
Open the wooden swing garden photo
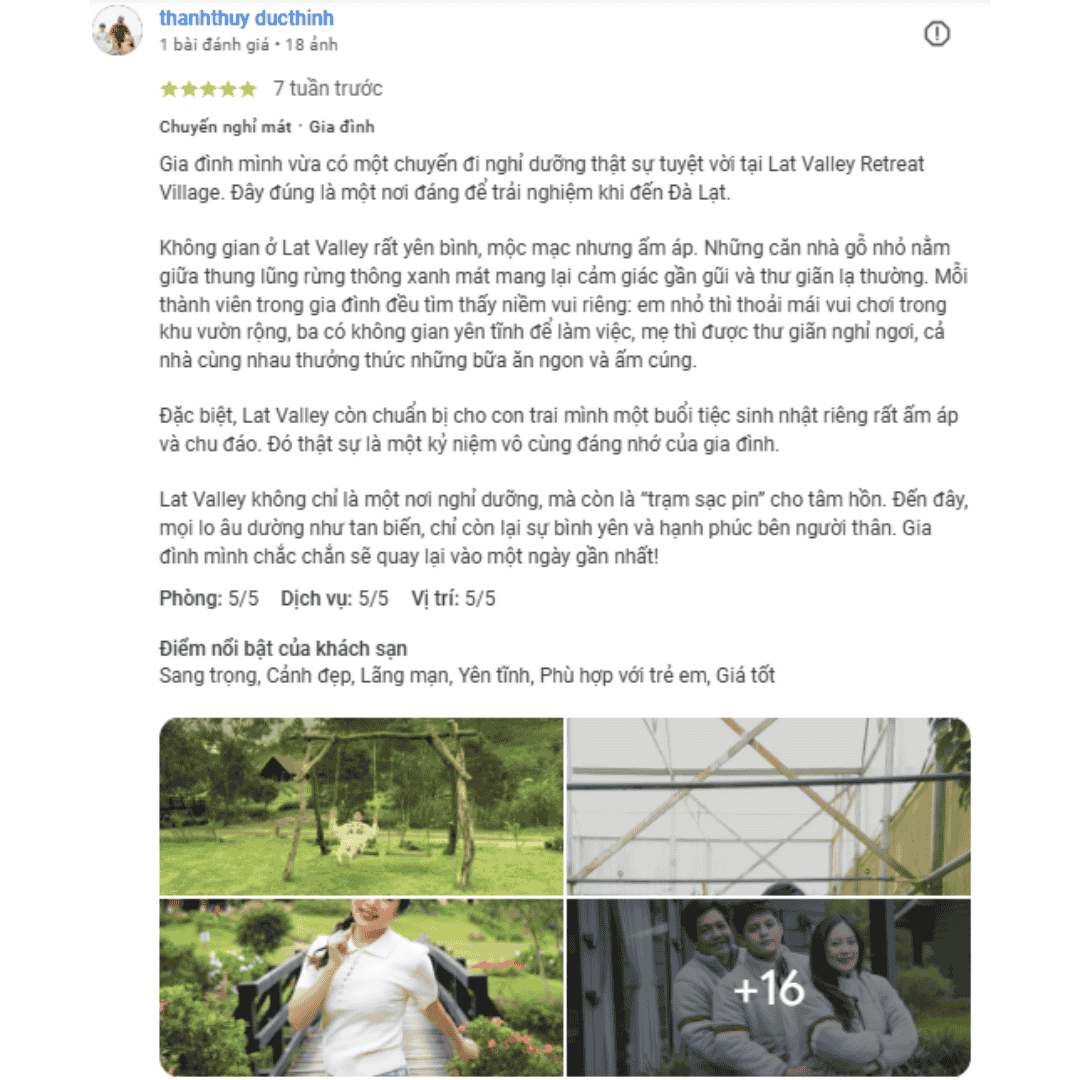click(x=362, y=807)
